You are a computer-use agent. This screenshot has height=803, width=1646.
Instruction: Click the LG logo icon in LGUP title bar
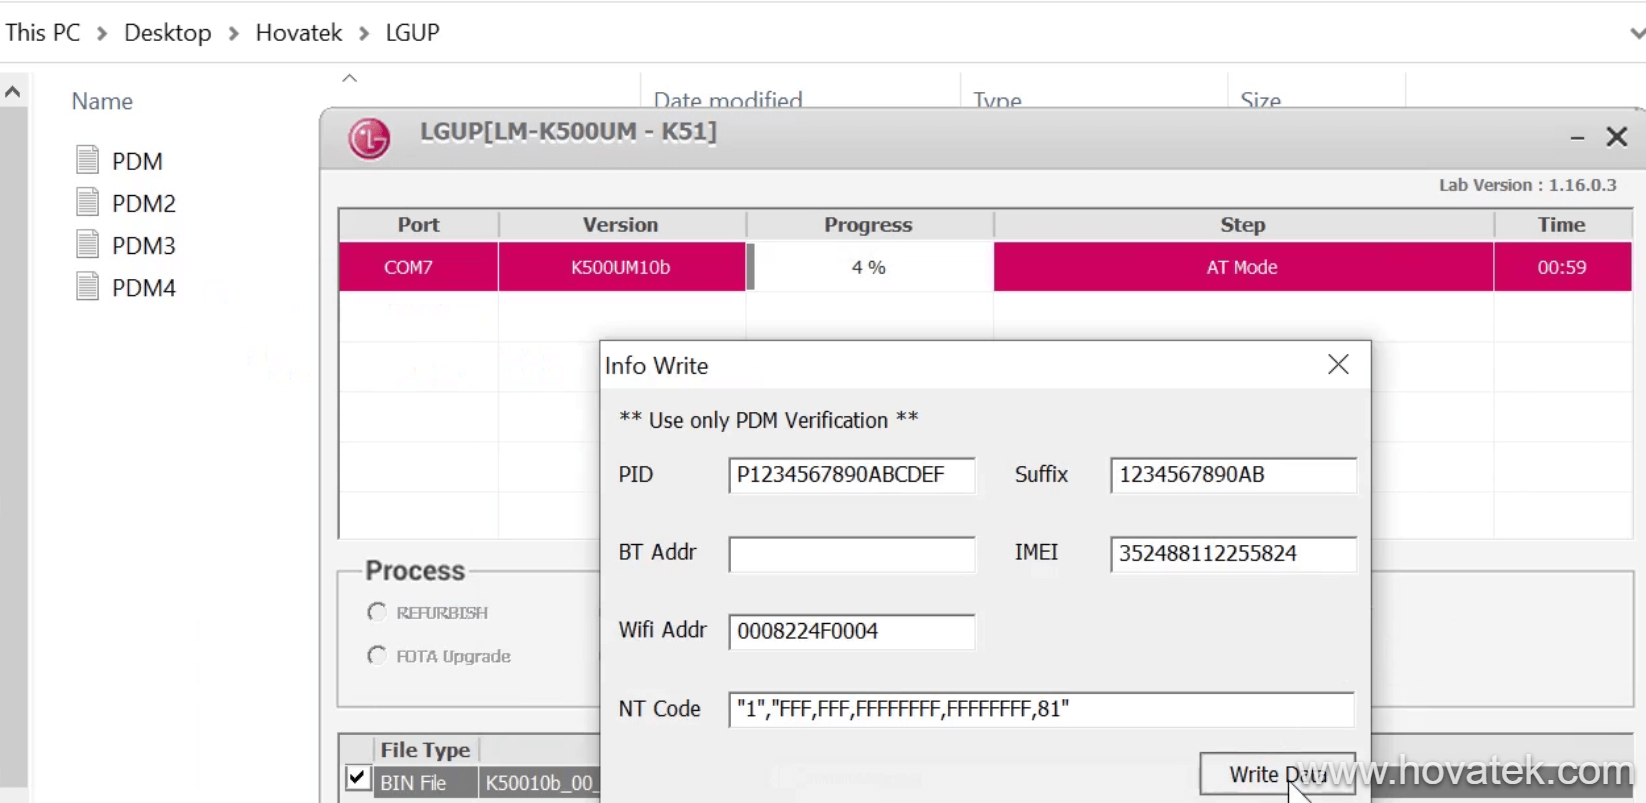(x=369, y=138)
